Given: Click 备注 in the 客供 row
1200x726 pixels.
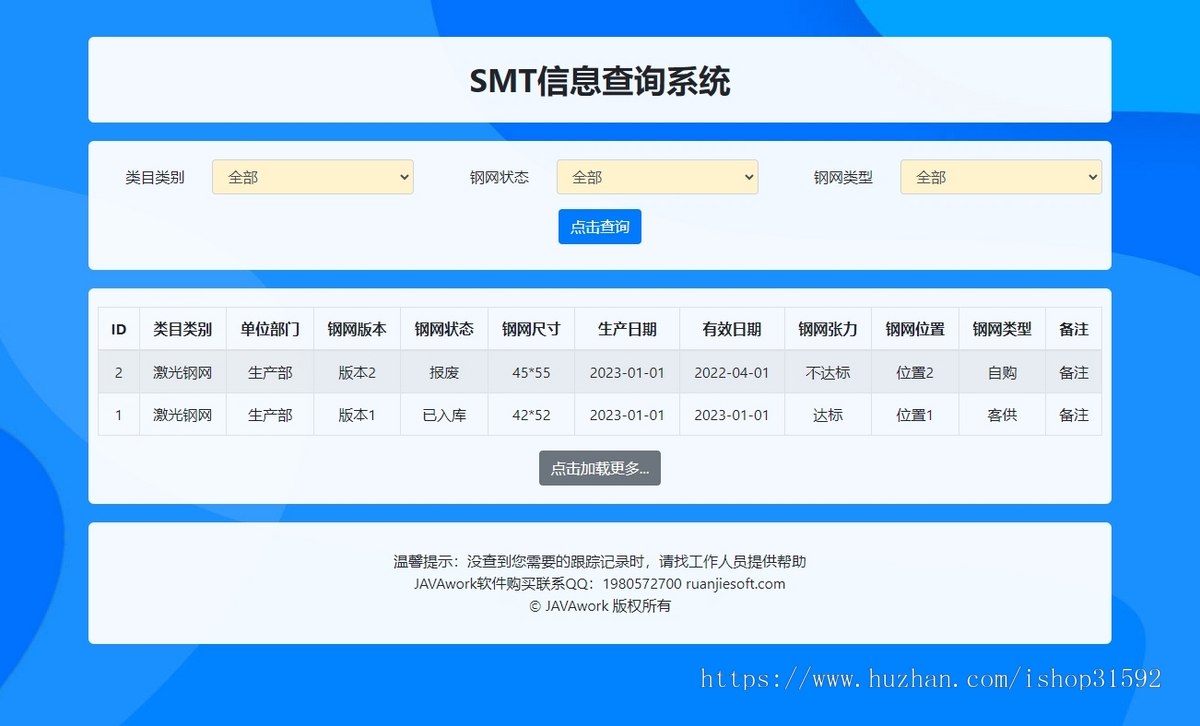Looking at the screenshot, I should point(1074,414).
